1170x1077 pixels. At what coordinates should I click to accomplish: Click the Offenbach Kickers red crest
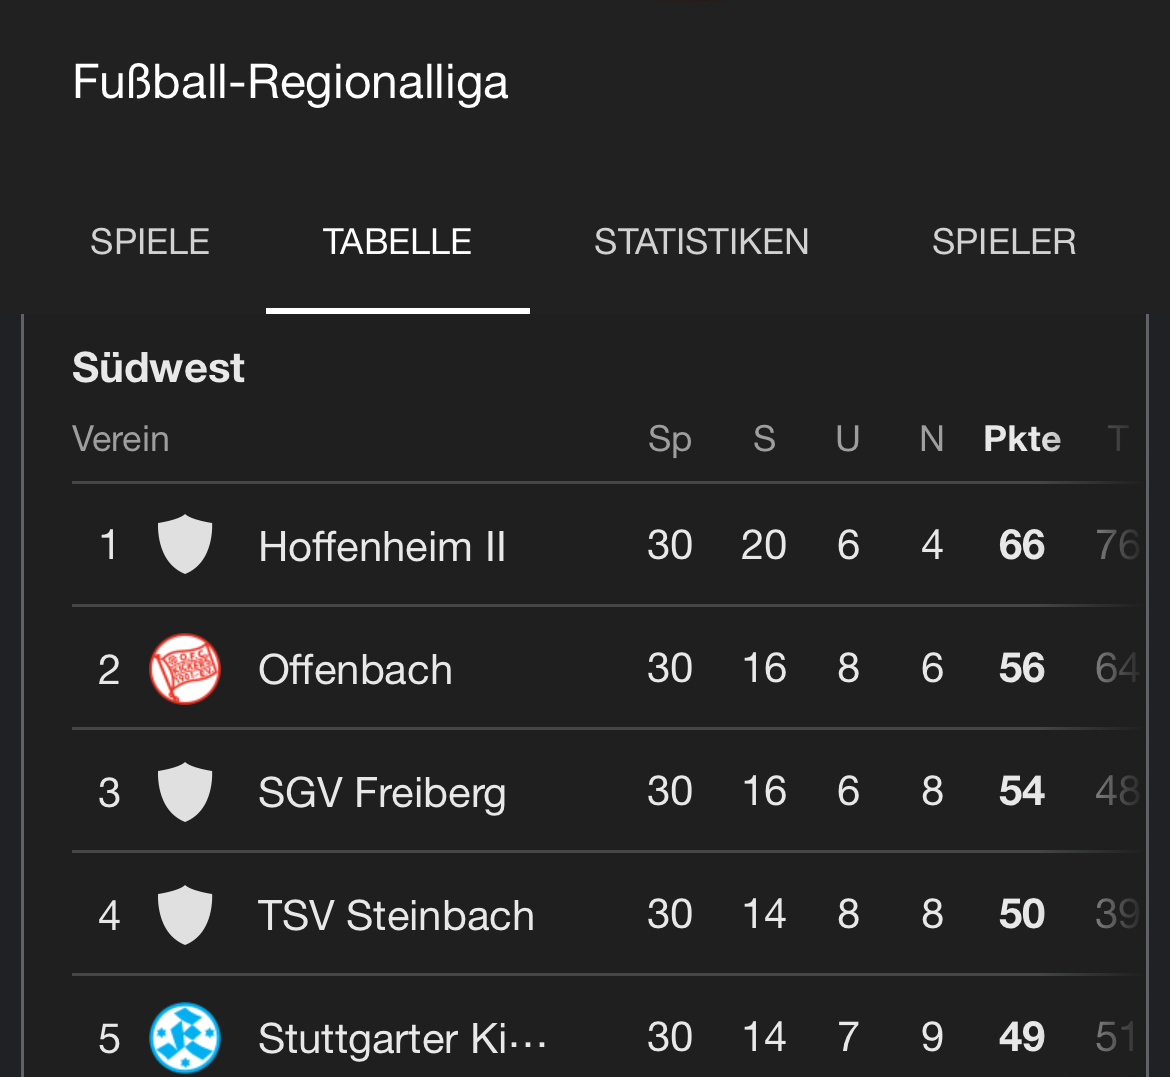click(185, 669)
